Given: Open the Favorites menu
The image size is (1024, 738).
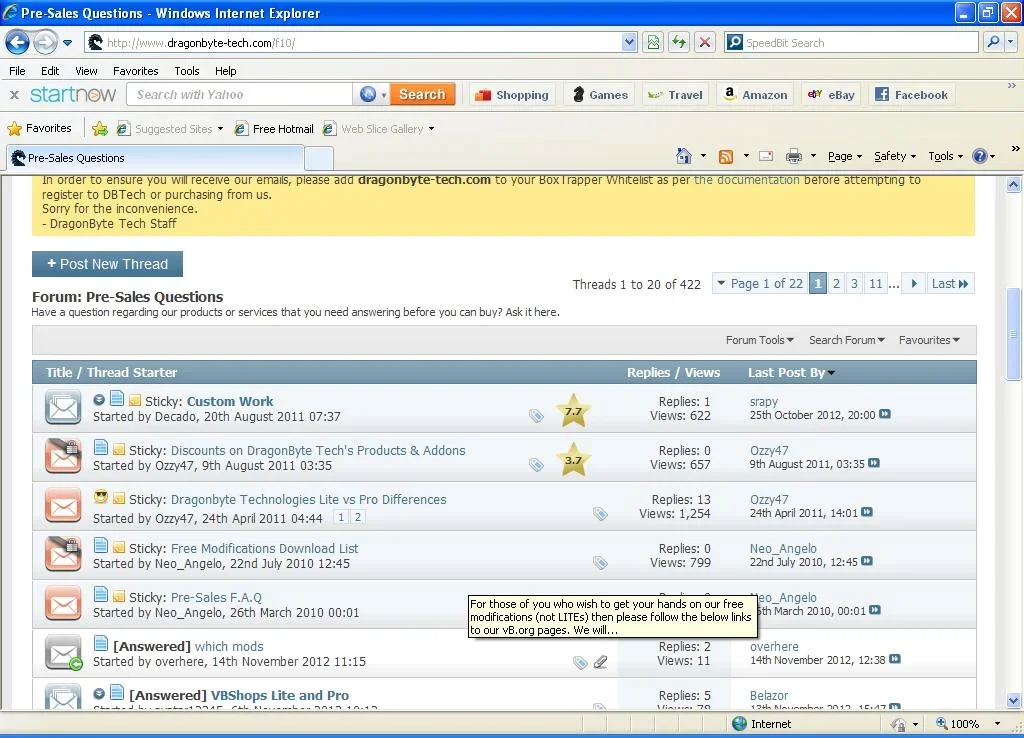Looking at the screenshot, I should coord(135,71).
